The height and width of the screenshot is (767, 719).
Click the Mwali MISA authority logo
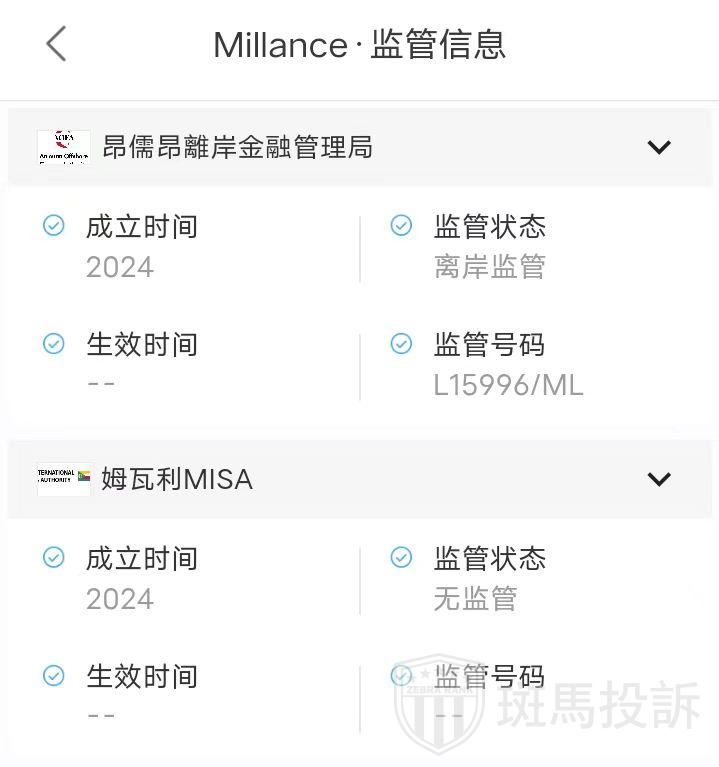click(x=63, y=479)
